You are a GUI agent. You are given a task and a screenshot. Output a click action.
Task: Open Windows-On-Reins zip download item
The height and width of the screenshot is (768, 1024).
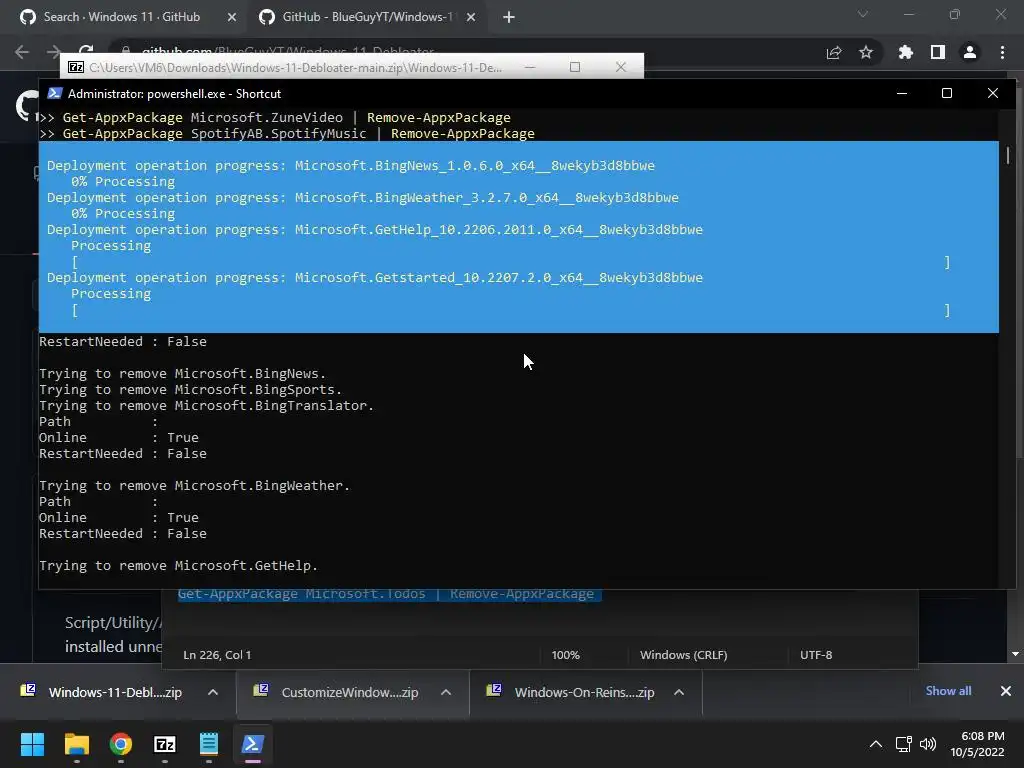tap(572, 692)
